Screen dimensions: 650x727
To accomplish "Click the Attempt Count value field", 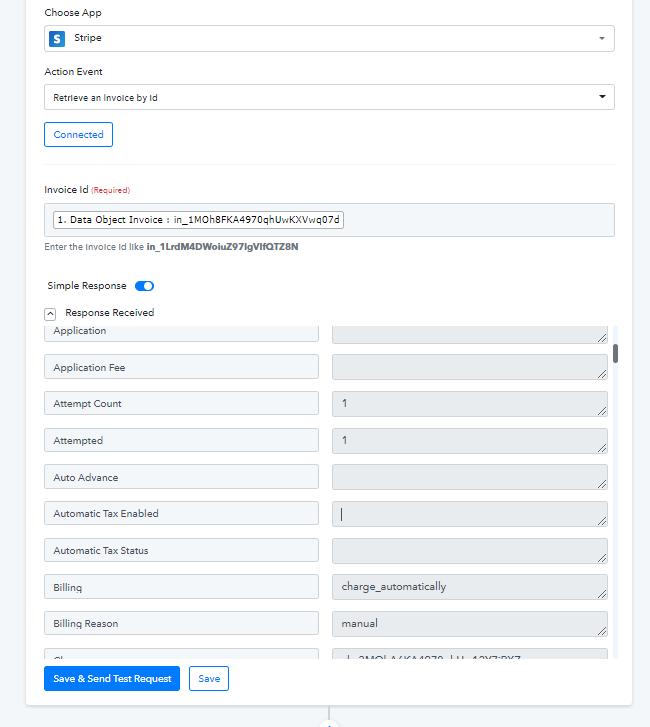I will [x=470, y=403].
